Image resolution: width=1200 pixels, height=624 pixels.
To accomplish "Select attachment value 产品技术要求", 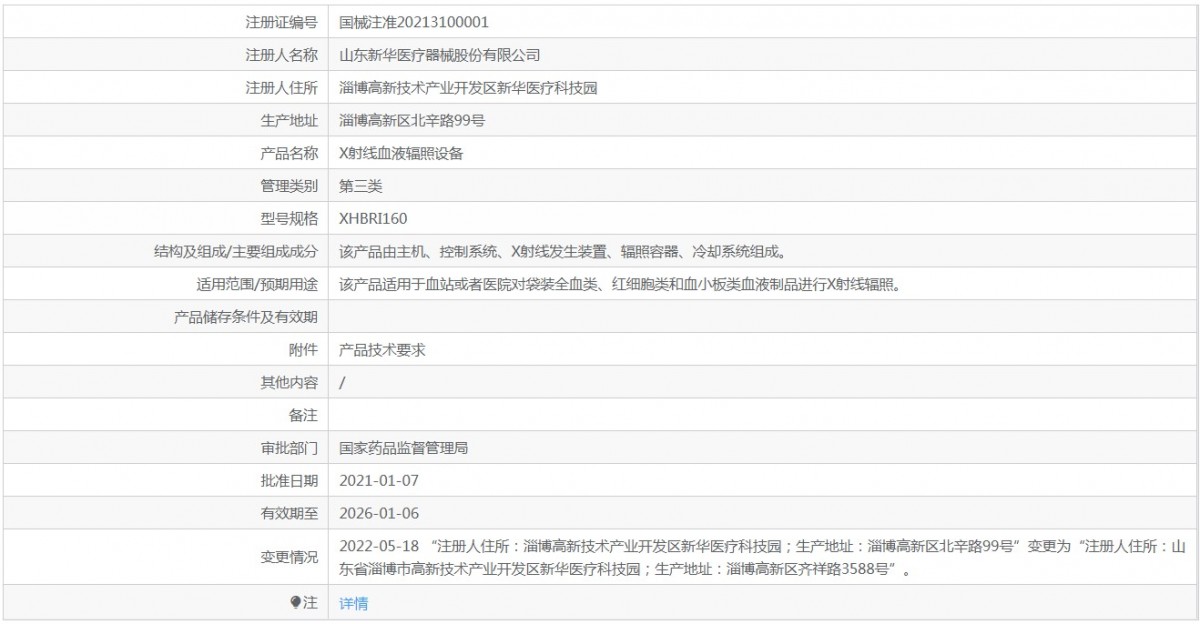I will (383, 350).
